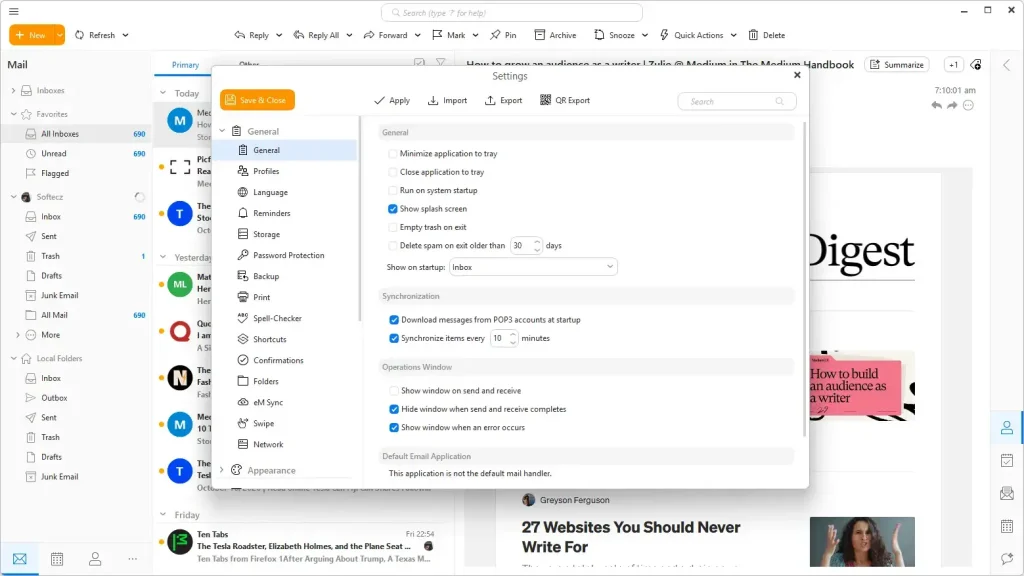This screenshot has width=1024, height=576.
Task: Enable Run on system startup
Action: tap(392, 191)
